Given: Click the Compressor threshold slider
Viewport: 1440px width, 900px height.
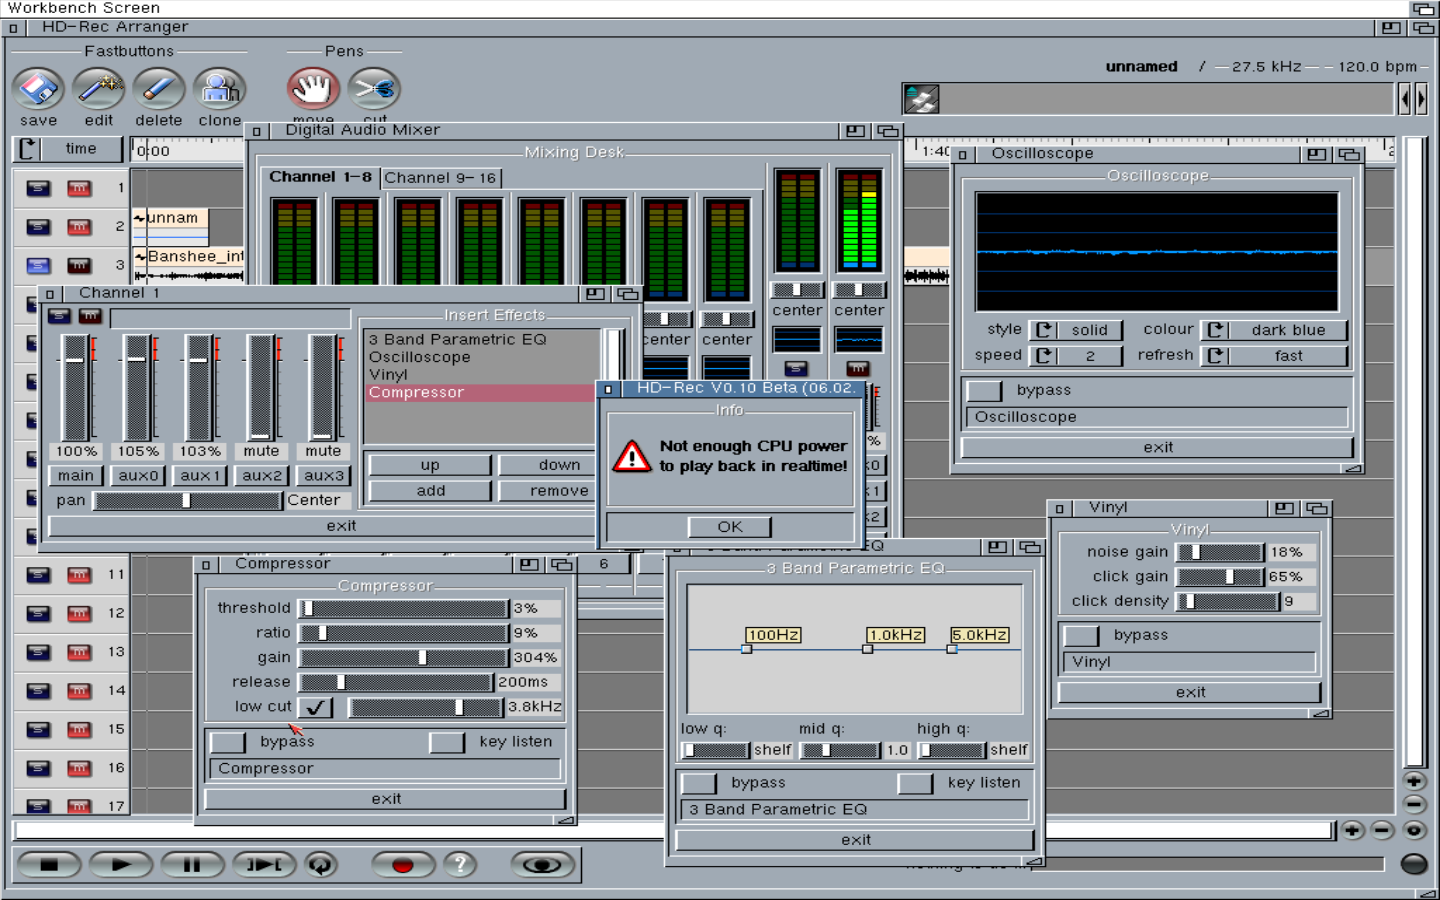Looking at the screenshot, I should click(404, 608).
